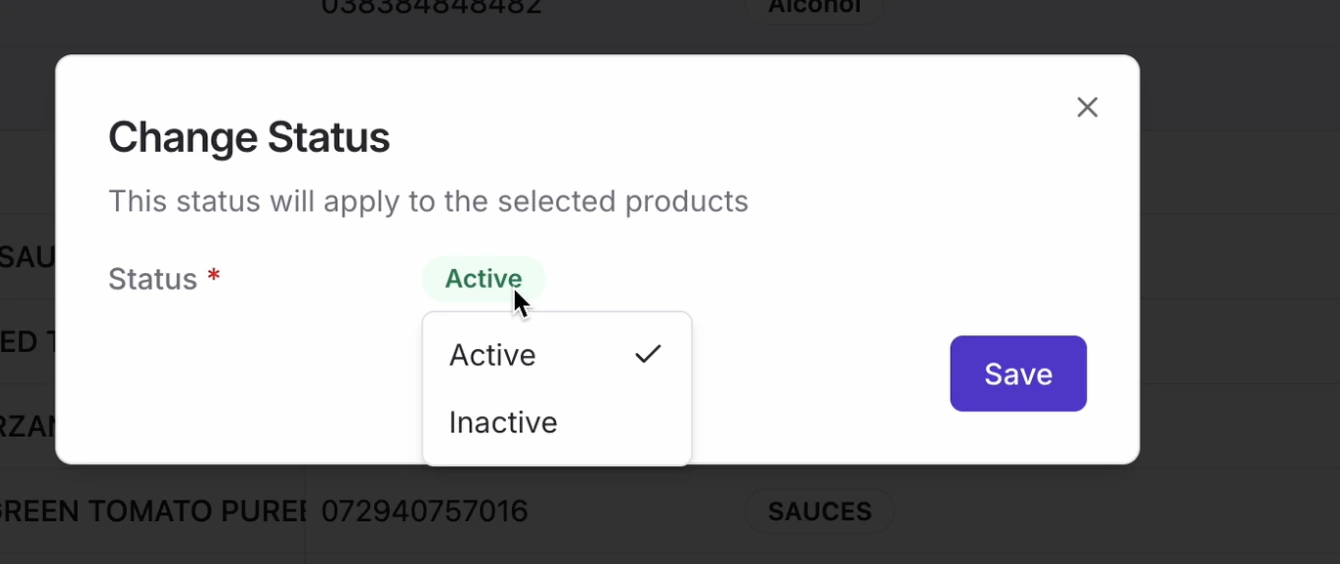Click the Save button
The height and width of the screenshot is (564, 1340).
[1018, 374]
